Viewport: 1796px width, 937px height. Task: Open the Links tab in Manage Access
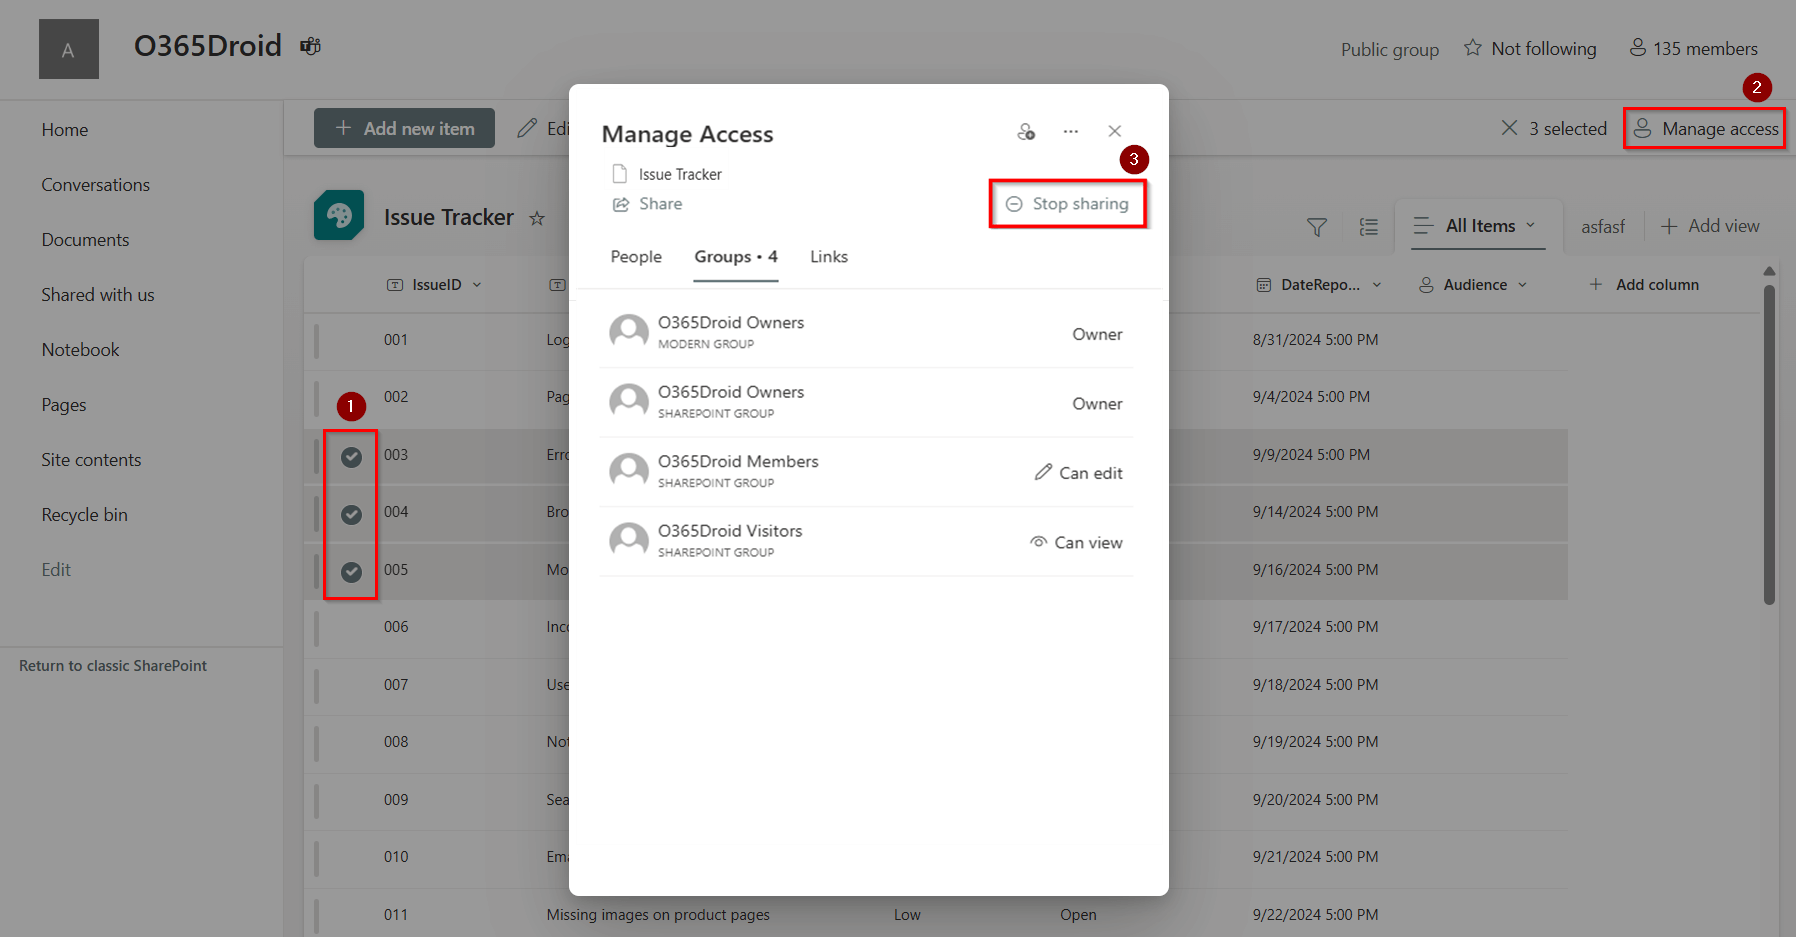click(828, 257)
